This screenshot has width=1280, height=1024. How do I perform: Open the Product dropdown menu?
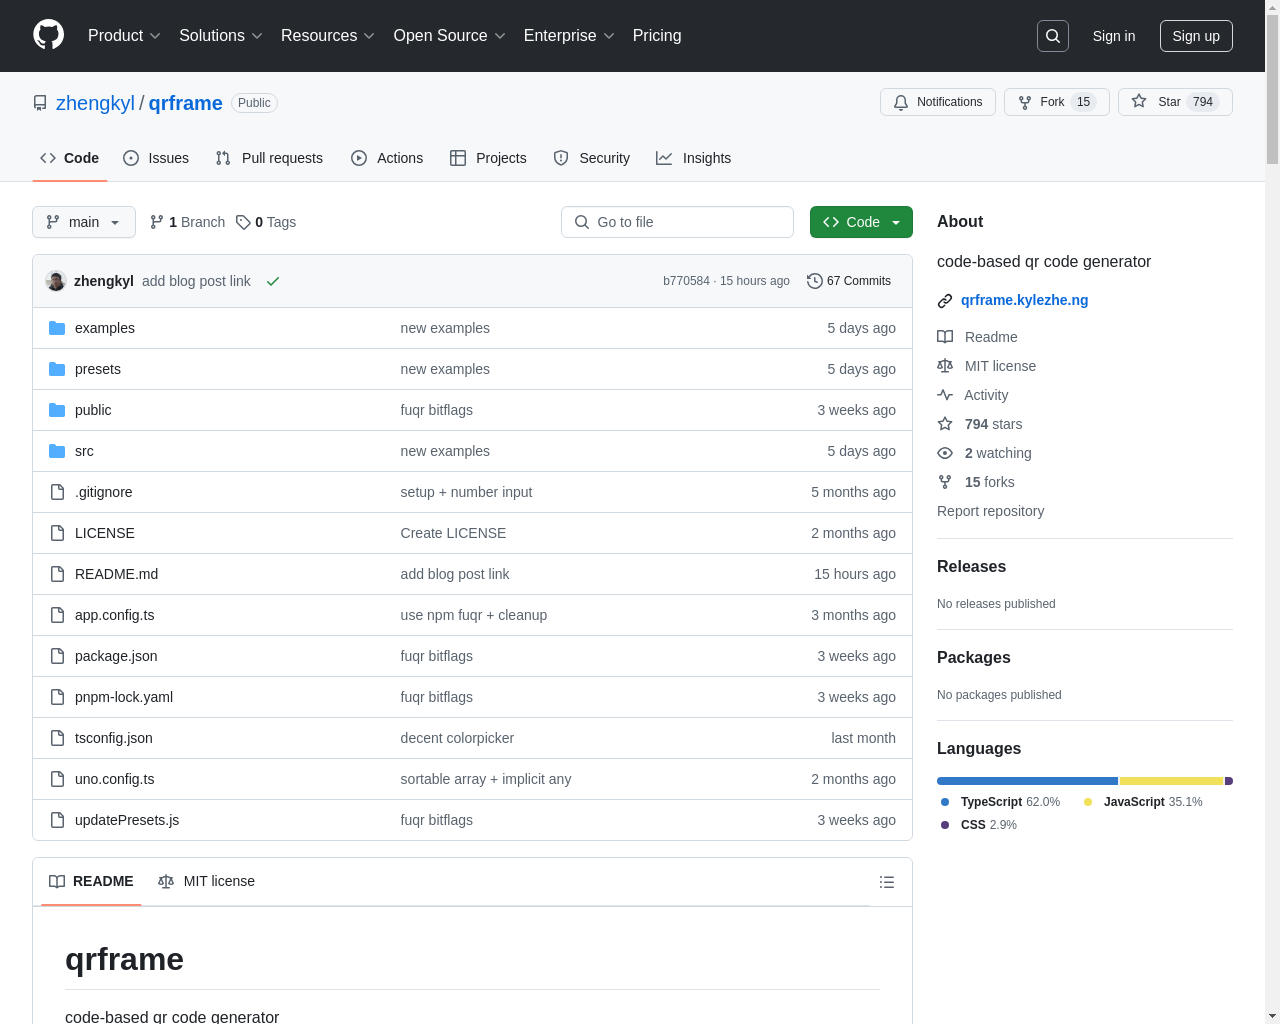click(124, 36)
